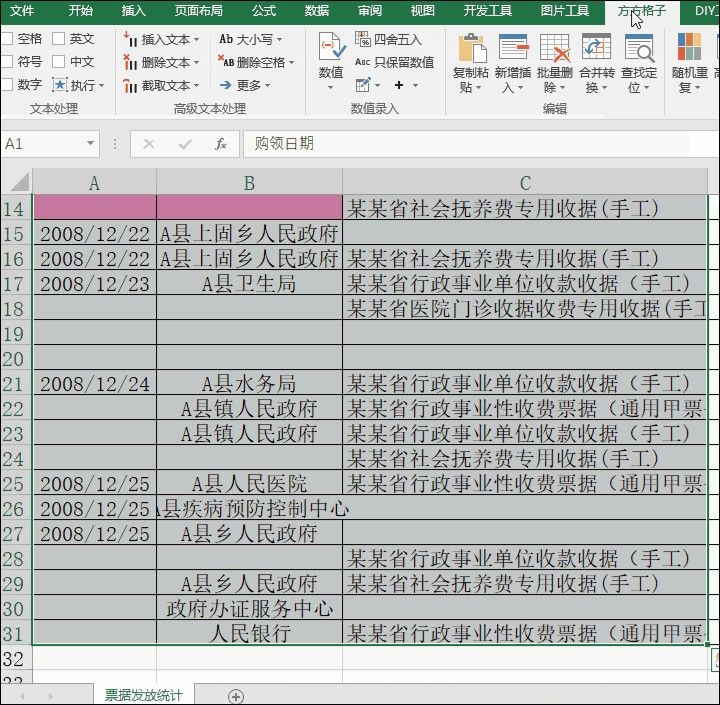Expand the 执行 dropdown arrow
Screen dimensions: 720x705
click(101, 85)
